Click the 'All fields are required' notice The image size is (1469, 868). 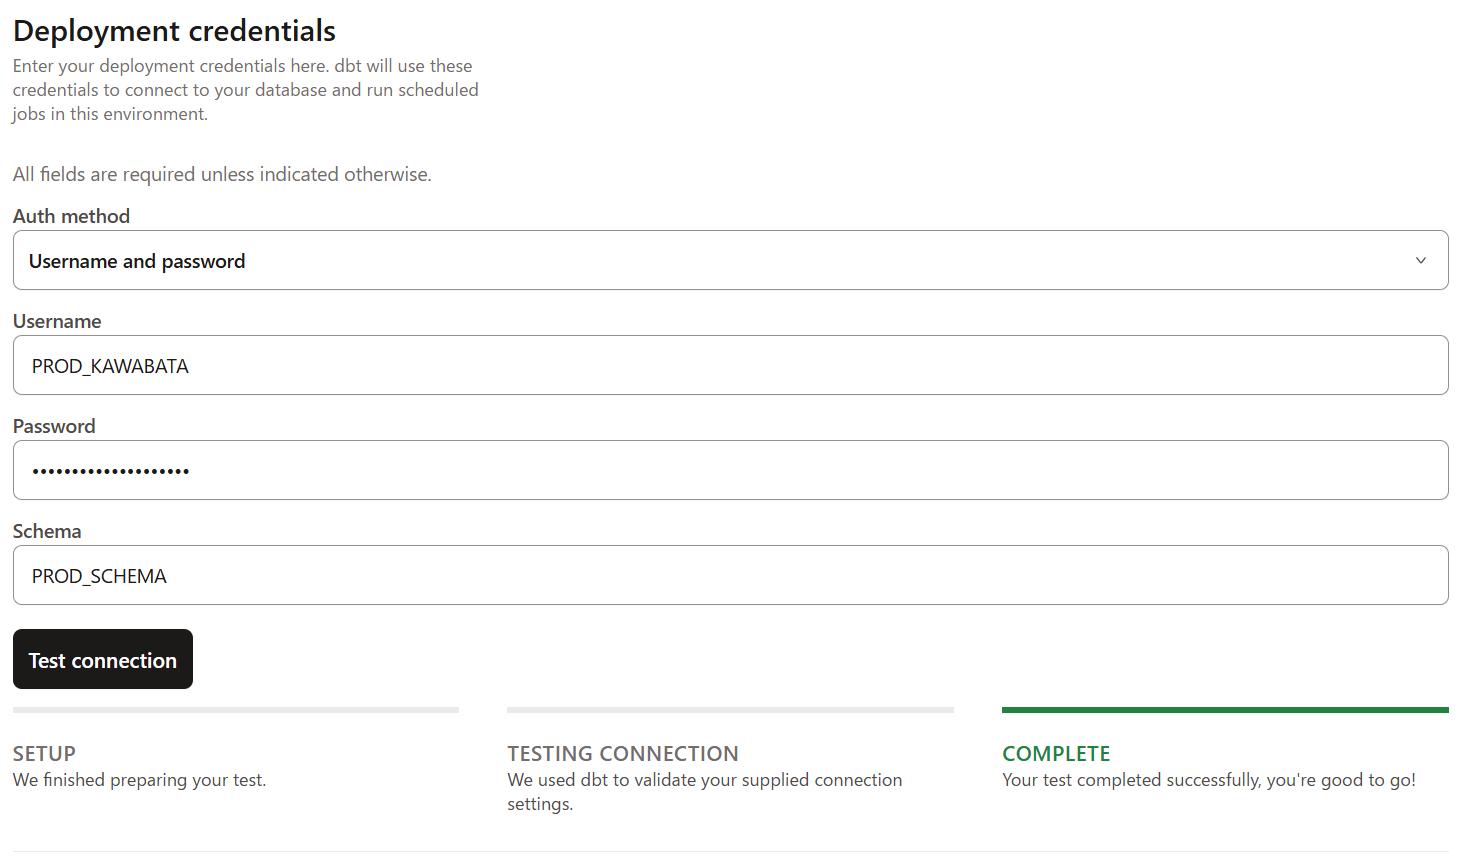(x=222, y=174)
